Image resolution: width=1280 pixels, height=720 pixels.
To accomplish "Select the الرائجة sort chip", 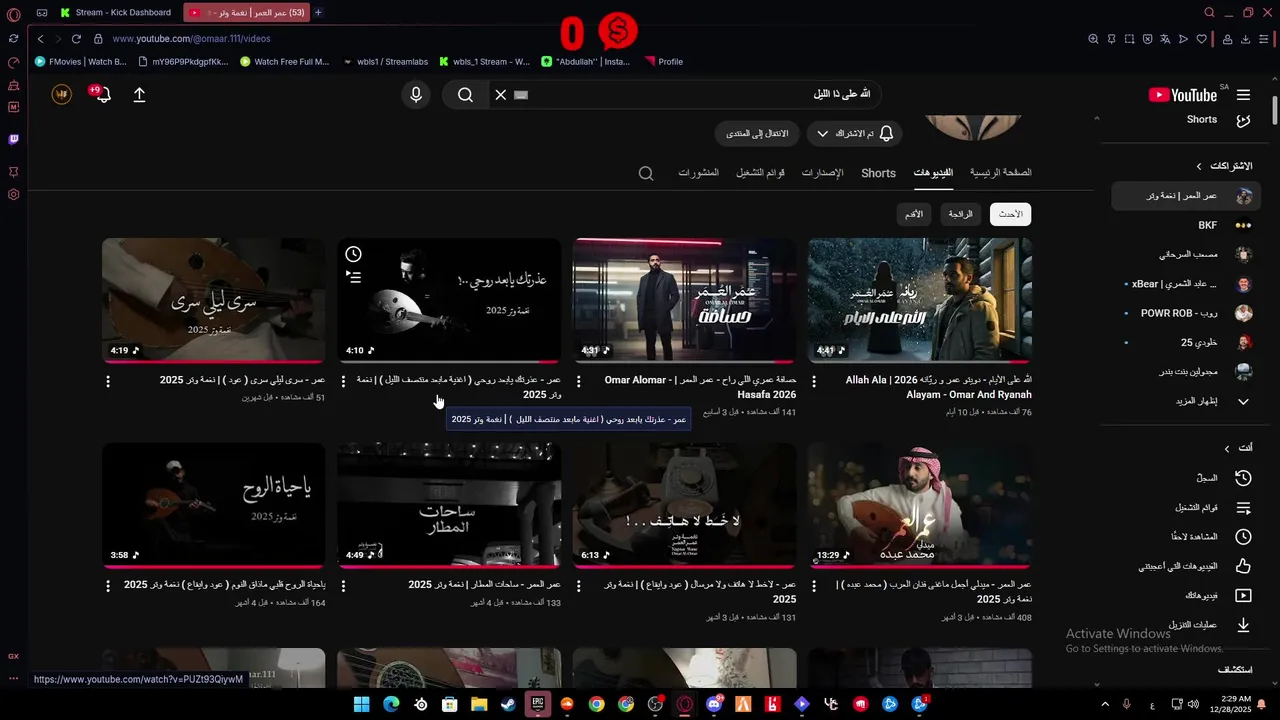I will 960,214.
